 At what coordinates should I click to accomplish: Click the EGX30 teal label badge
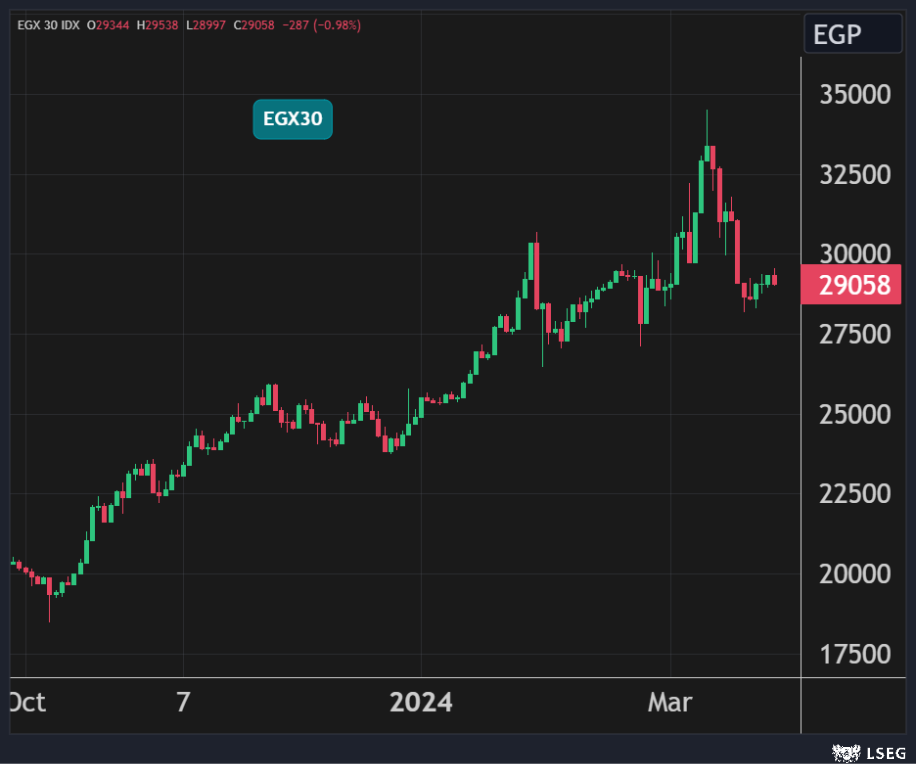click(292, 120)
